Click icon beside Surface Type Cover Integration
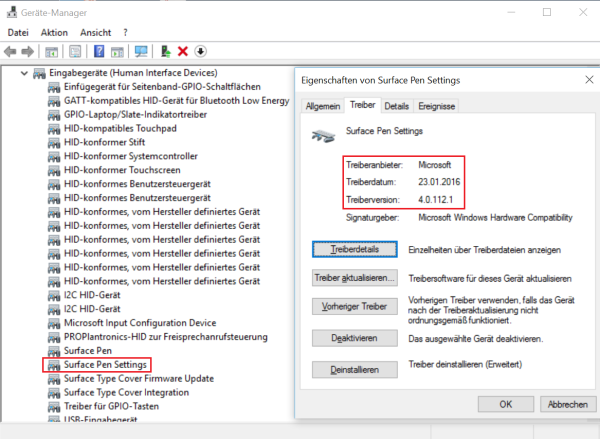 [x=54, y=393]
